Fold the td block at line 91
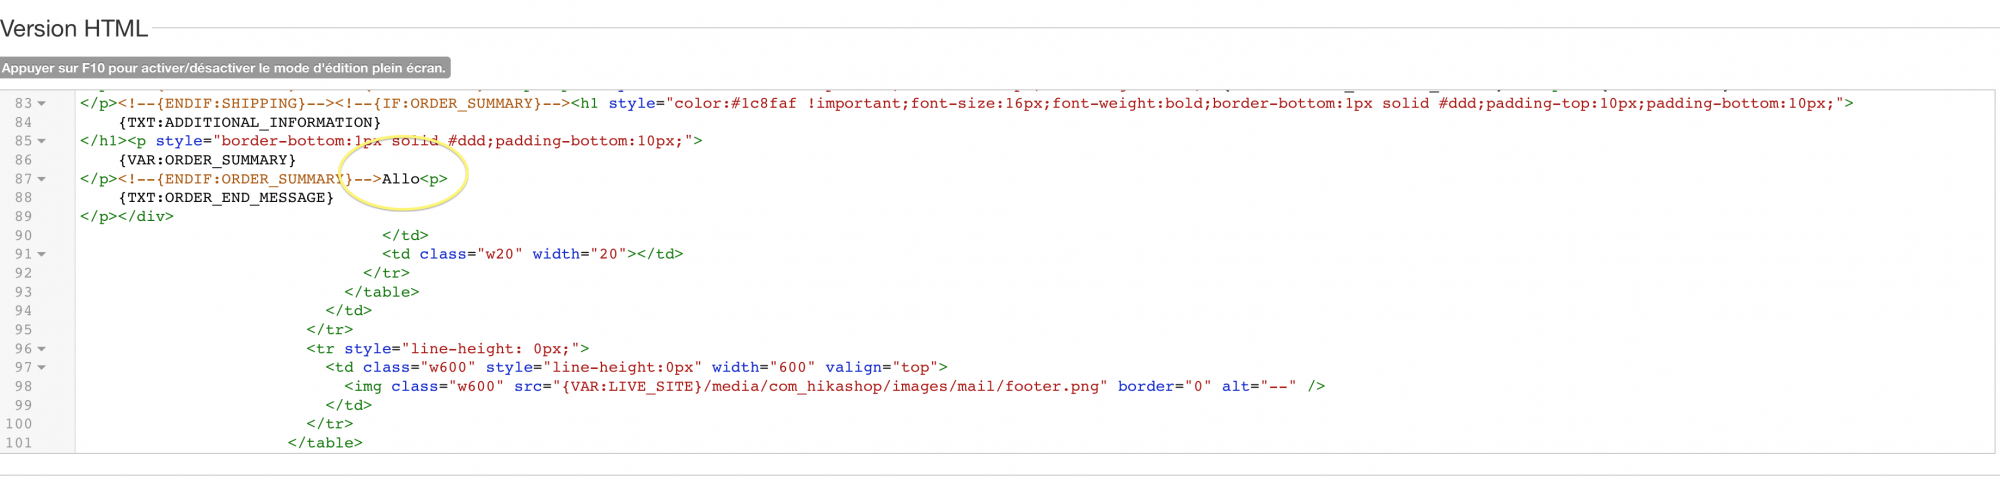The width and height of the screenshot is (2000, 479). (x=42, y=254)
